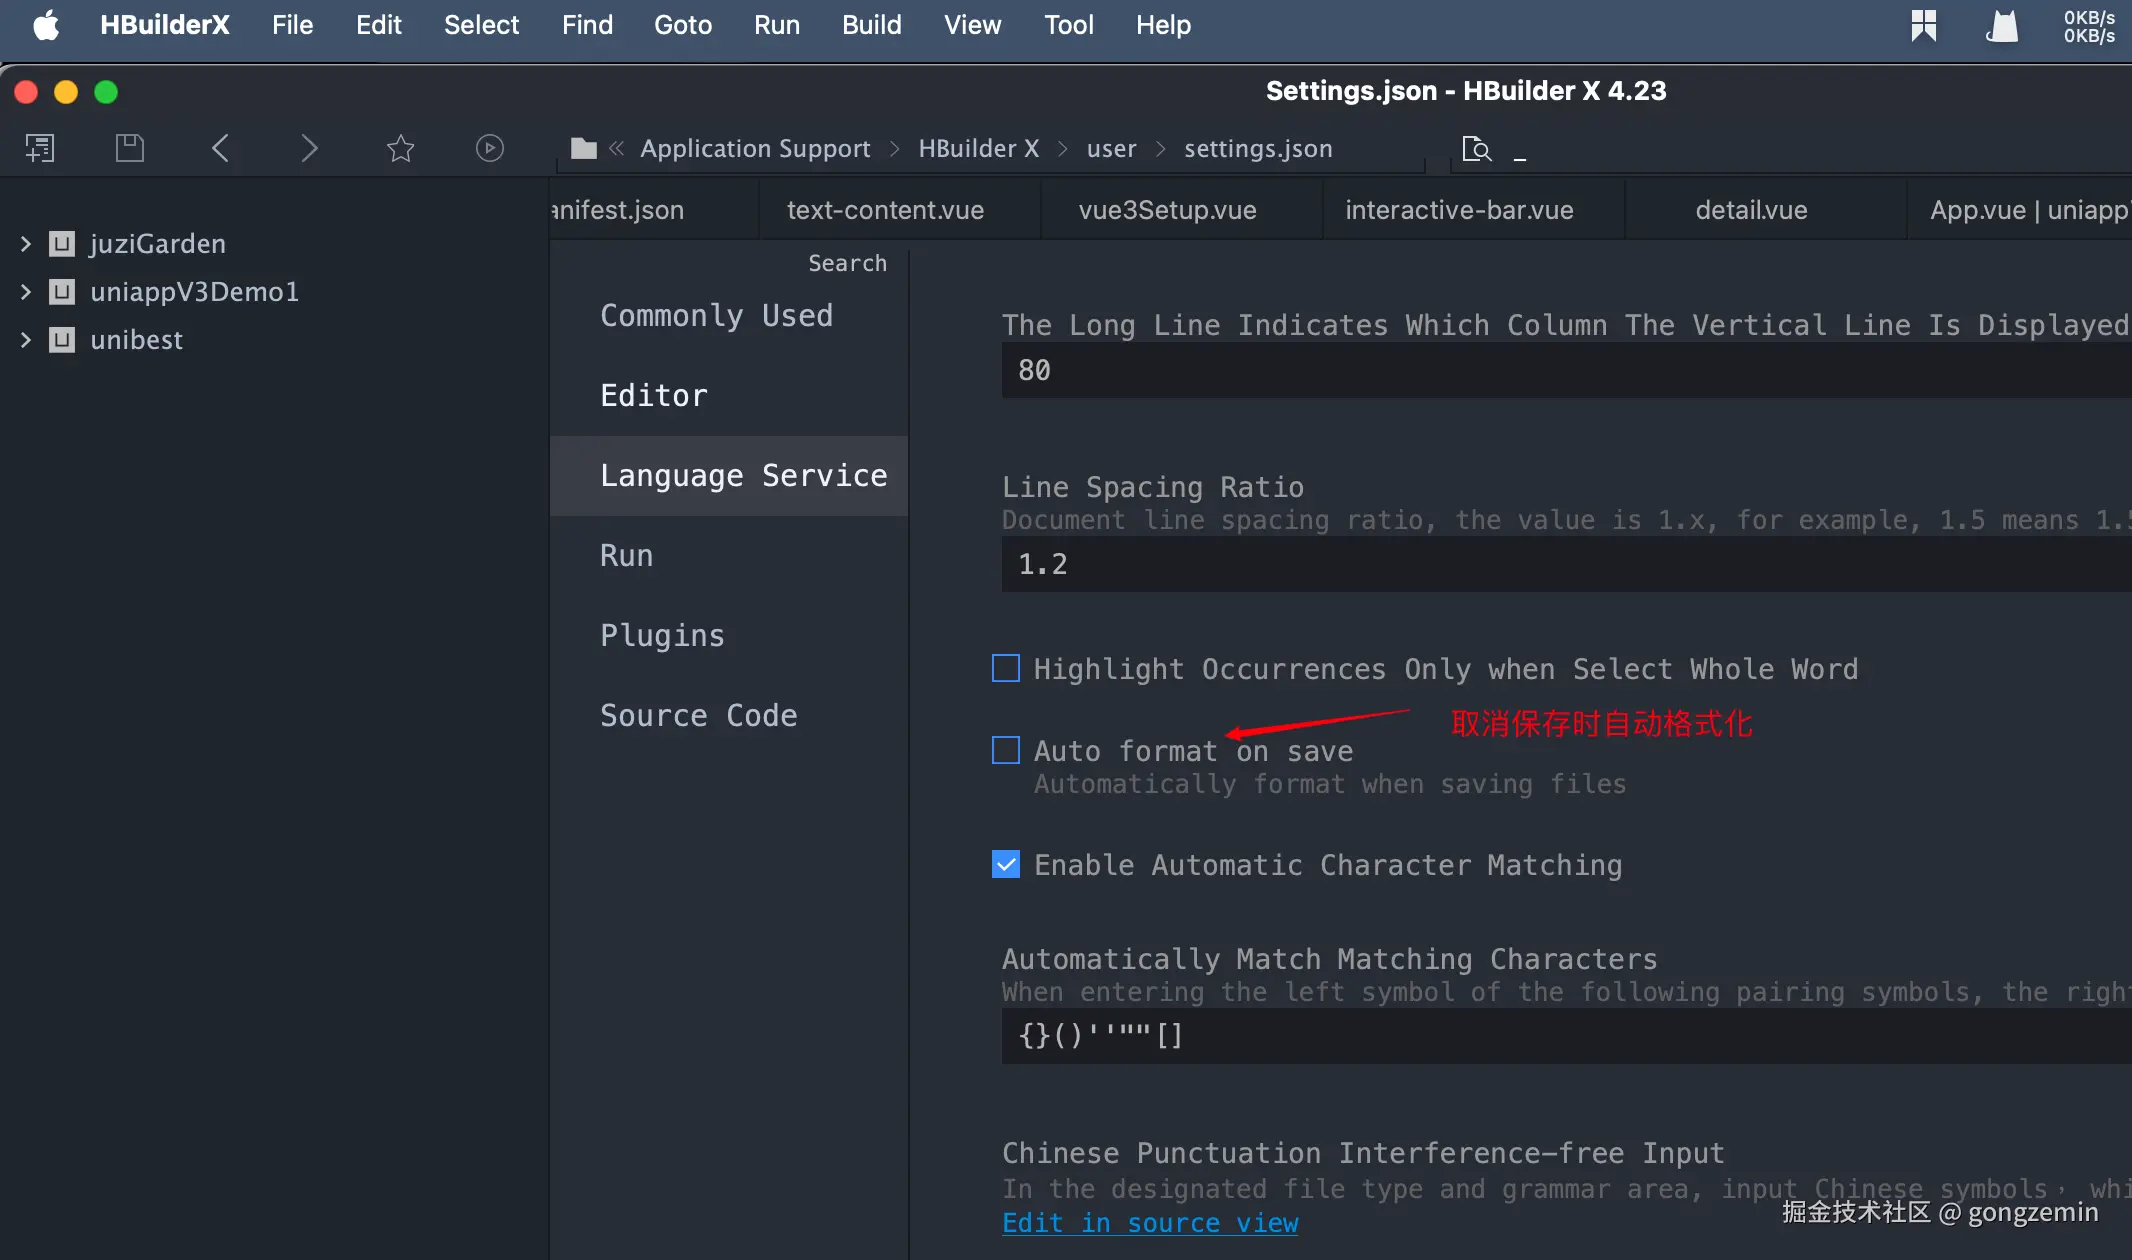Toggle the Auto format on save checkbox
The image size is (2132, 1260).
click(x=1006, y=751)
